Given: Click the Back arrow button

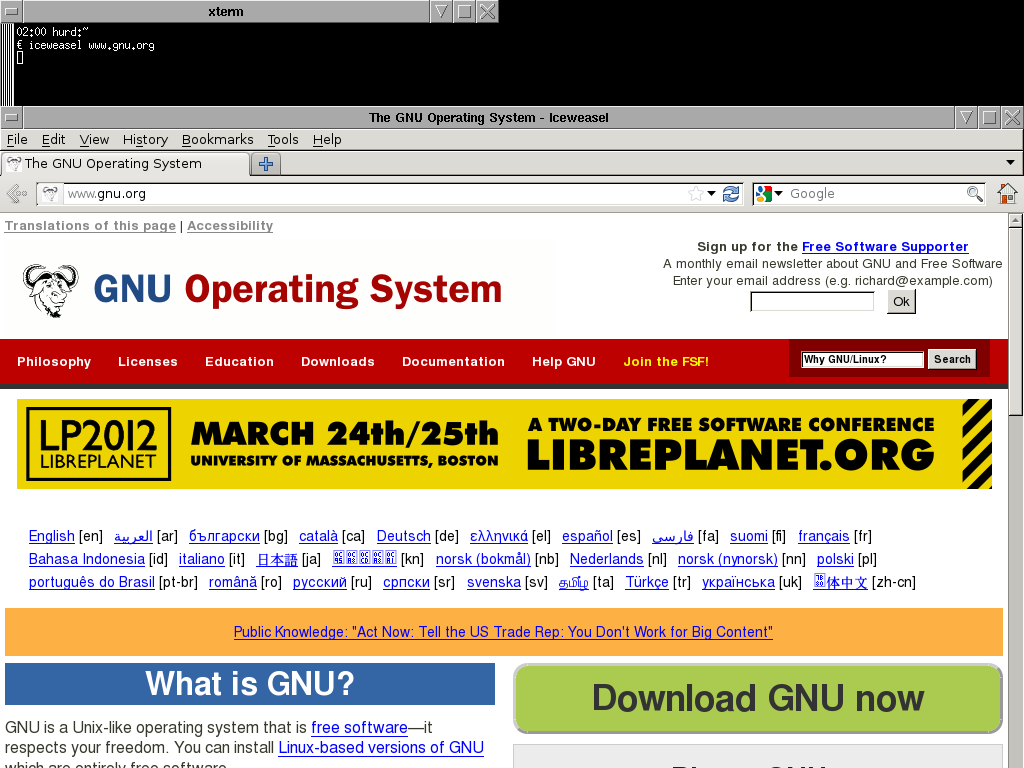Looking at the screenshot, I should (x=16, y=194).
